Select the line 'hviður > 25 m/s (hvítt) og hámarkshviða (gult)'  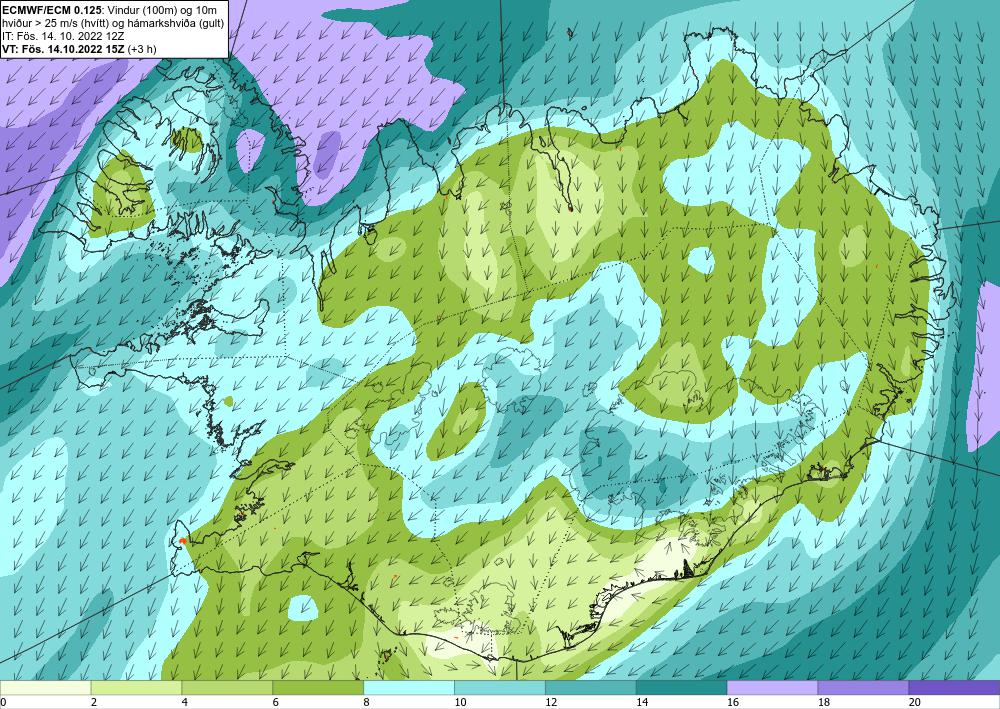(112, 24)
